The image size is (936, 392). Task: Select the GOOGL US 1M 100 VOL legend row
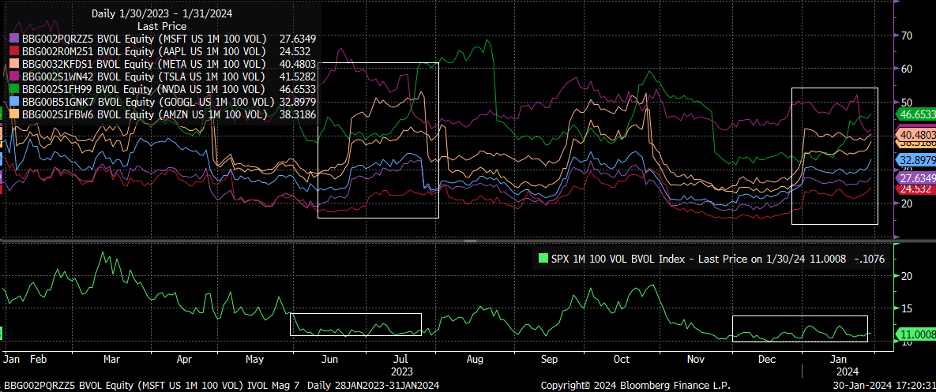(164, 101)
